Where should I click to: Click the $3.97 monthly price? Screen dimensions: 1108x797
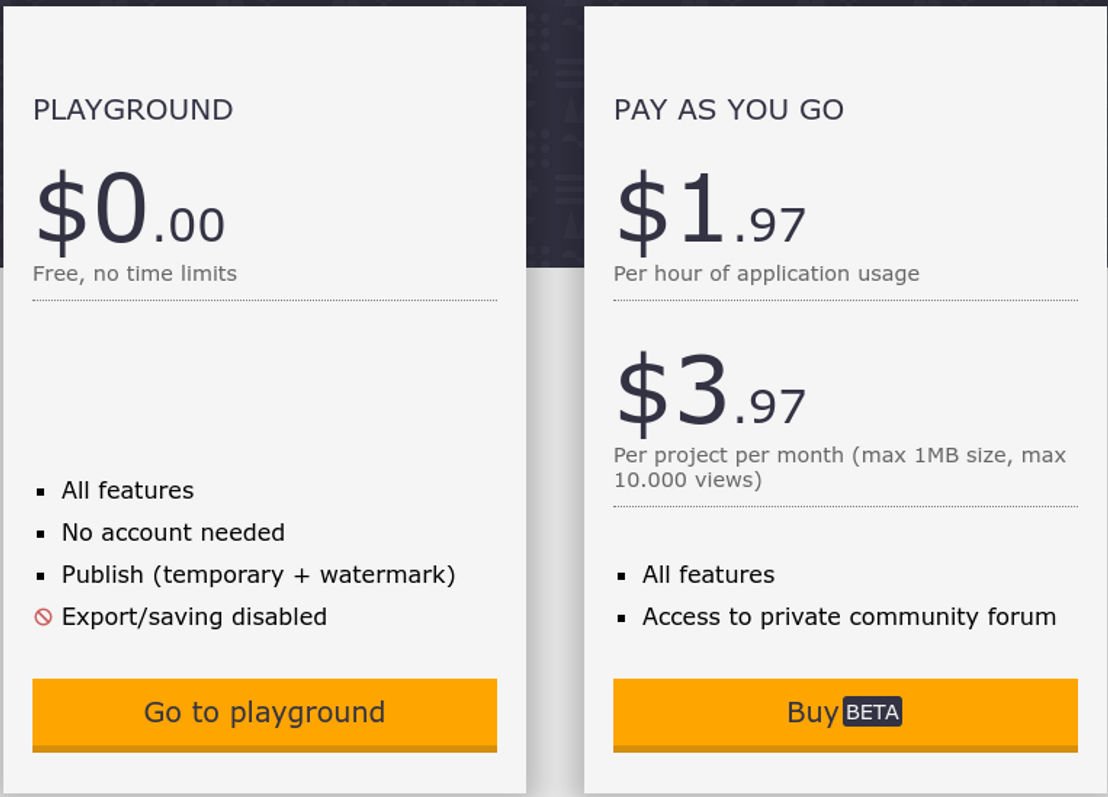pyautogui.click(x=711, y=393)
